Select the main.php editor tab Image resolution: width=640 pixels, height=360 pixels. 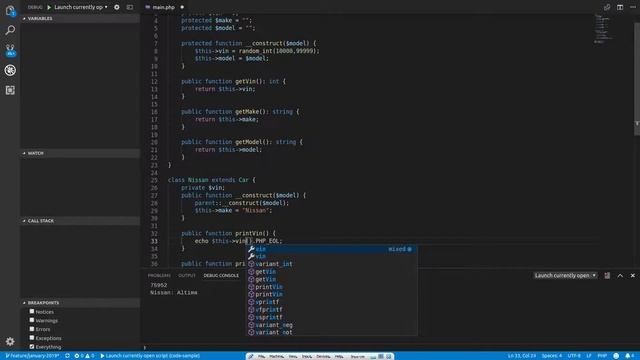(164, 7)
